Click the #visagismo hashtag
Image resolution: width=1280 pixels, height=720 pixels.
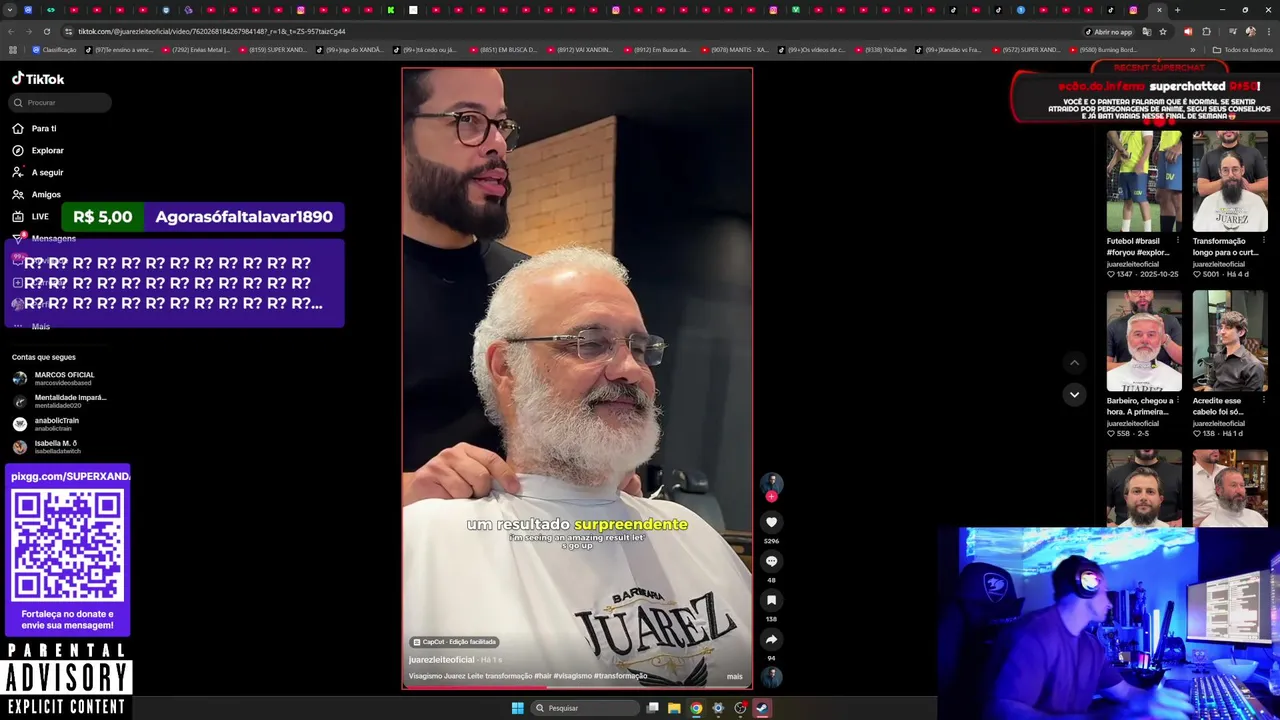point(572,676)
